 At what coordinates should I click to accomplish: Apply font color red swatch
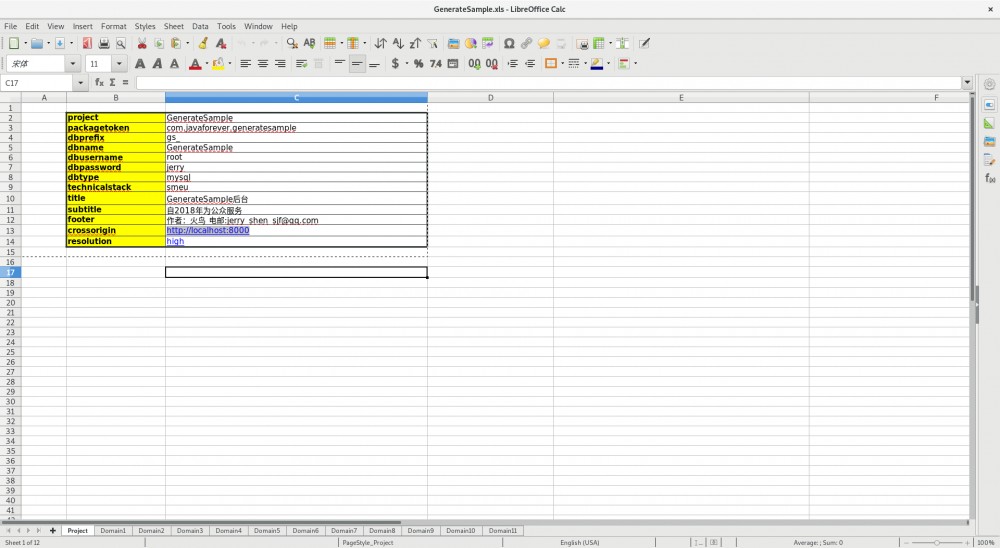[x=195, y=63]
